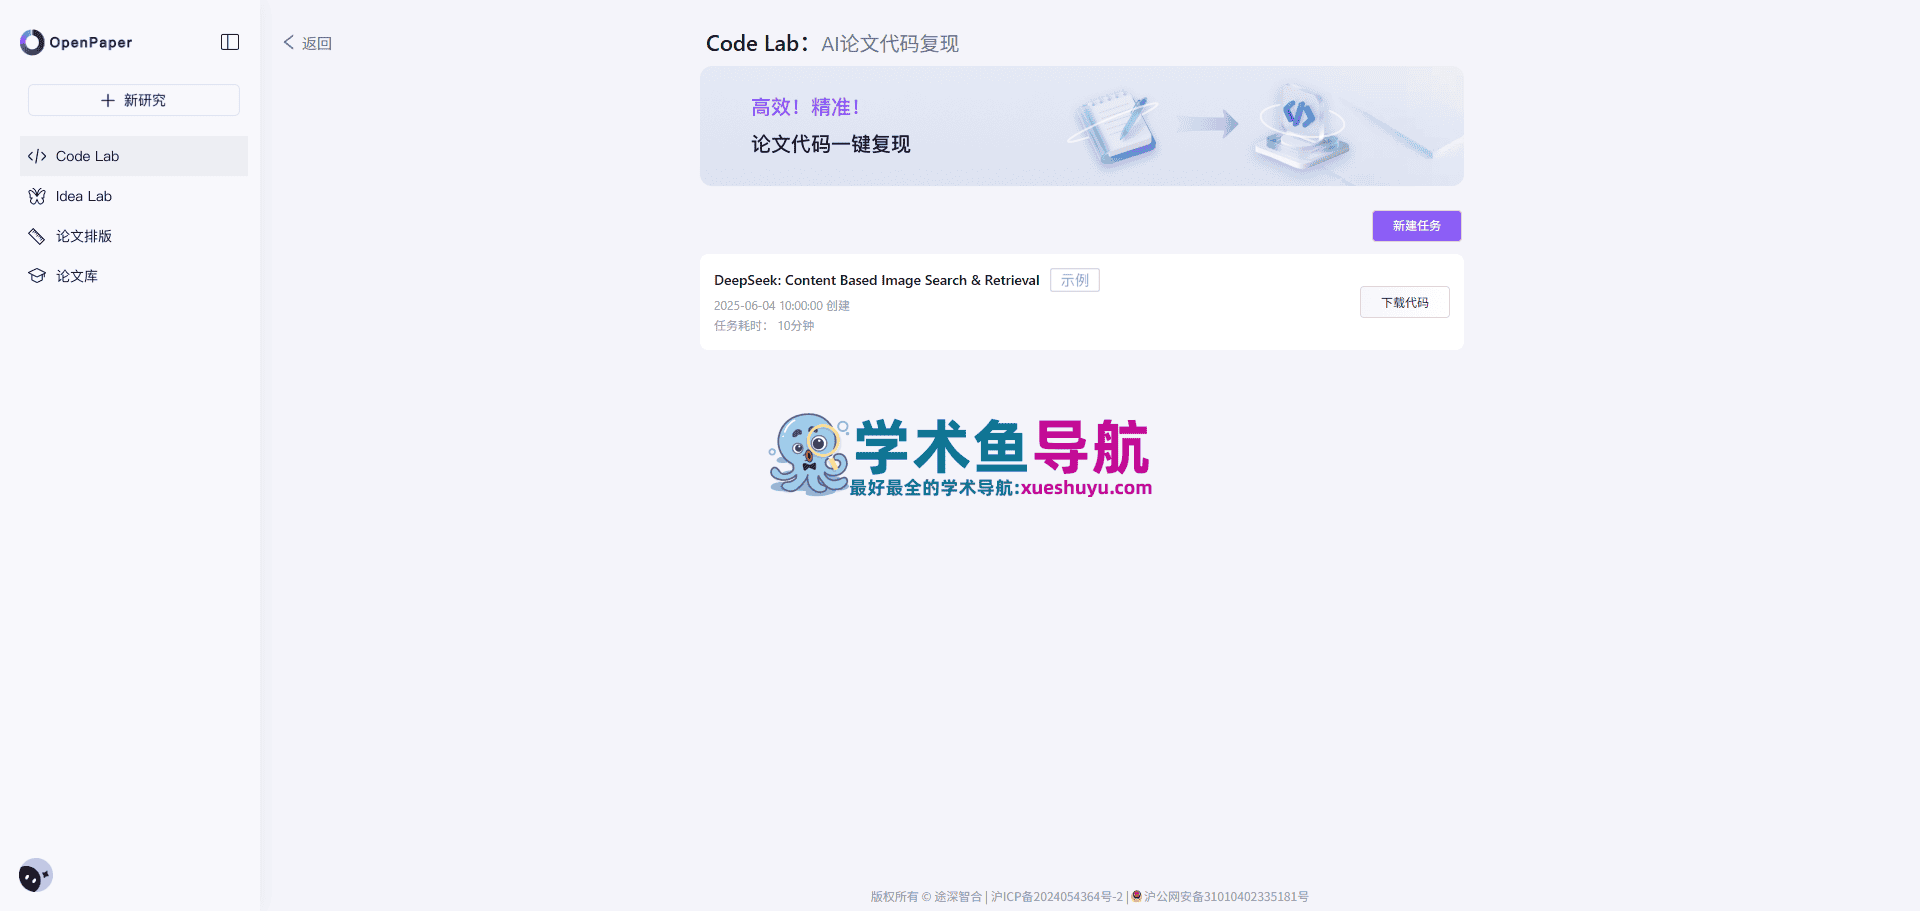Go back with 返回 link

308,43
